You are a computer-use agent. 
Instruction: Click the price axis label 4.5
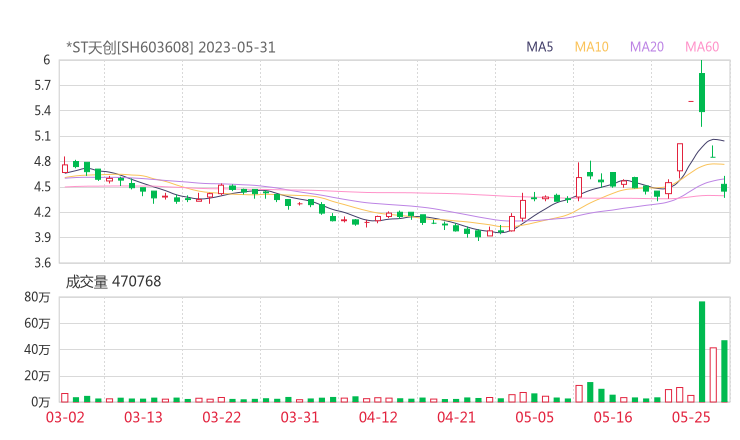tap(42, 187)
